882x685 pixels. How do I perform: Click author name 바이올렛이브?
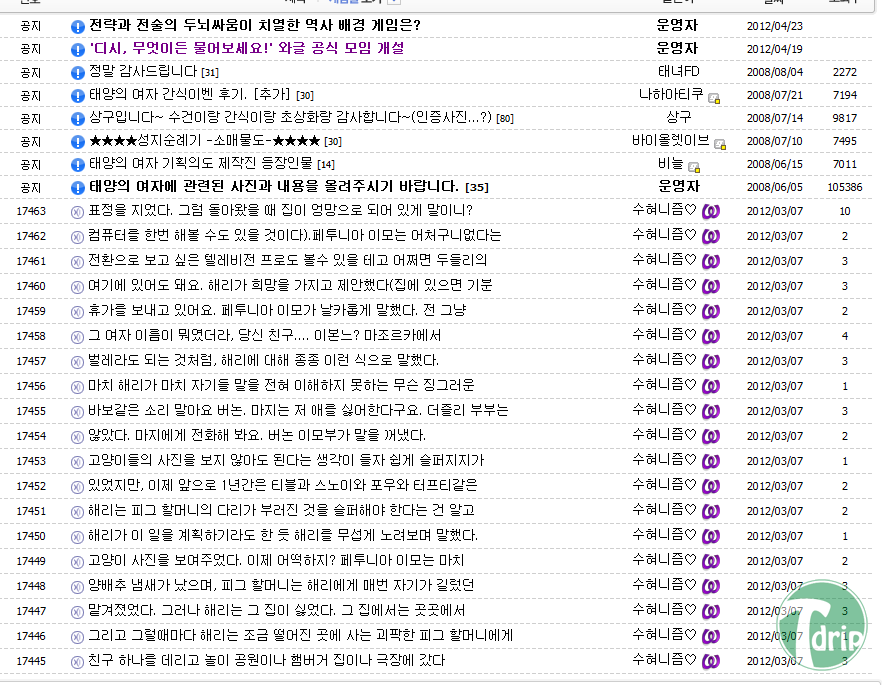(670, 141)
